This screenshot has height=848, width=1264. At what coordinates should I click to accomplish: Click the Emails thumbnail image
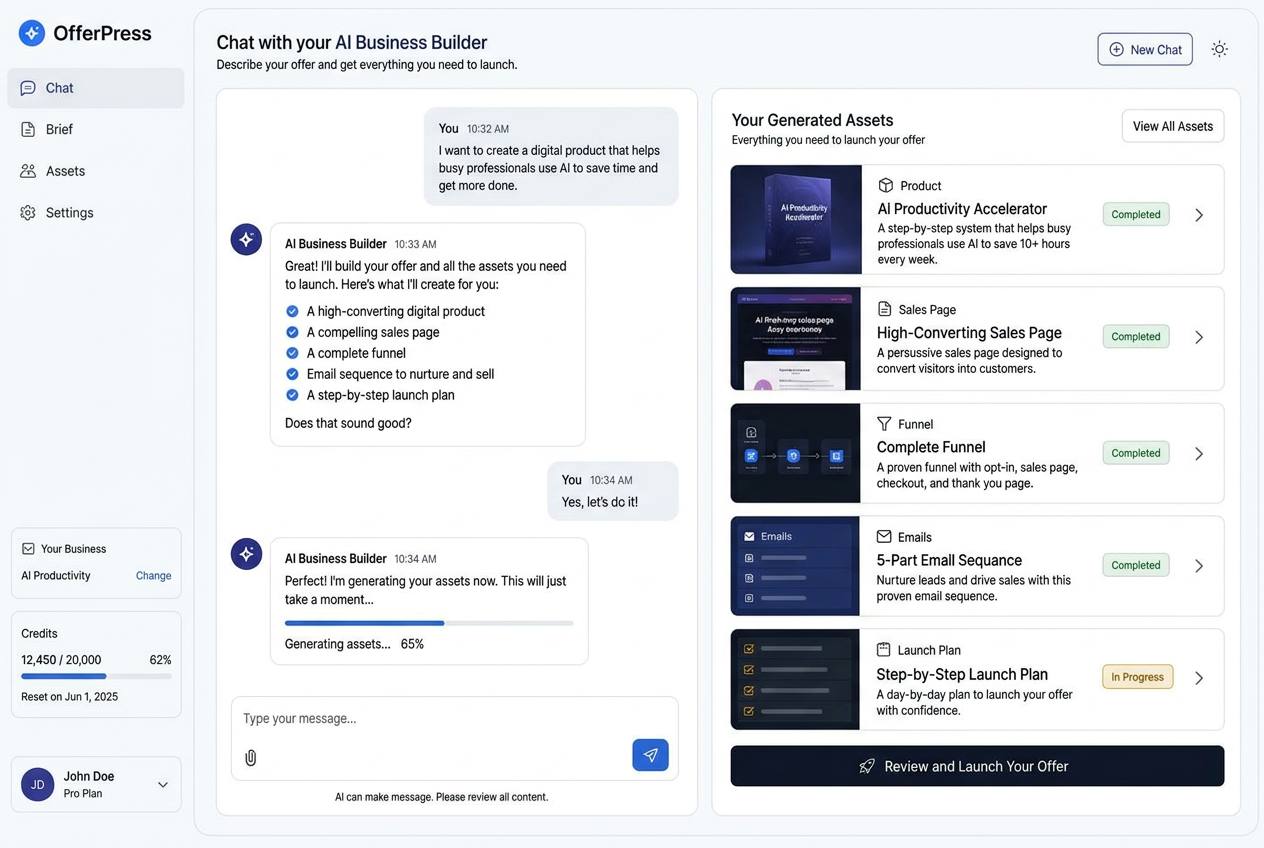795,566
